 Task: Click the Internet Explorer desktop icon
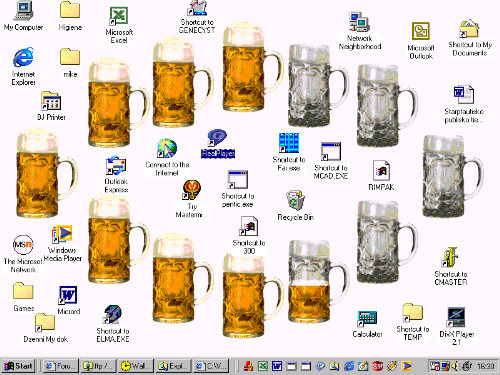tap(23, 66)
